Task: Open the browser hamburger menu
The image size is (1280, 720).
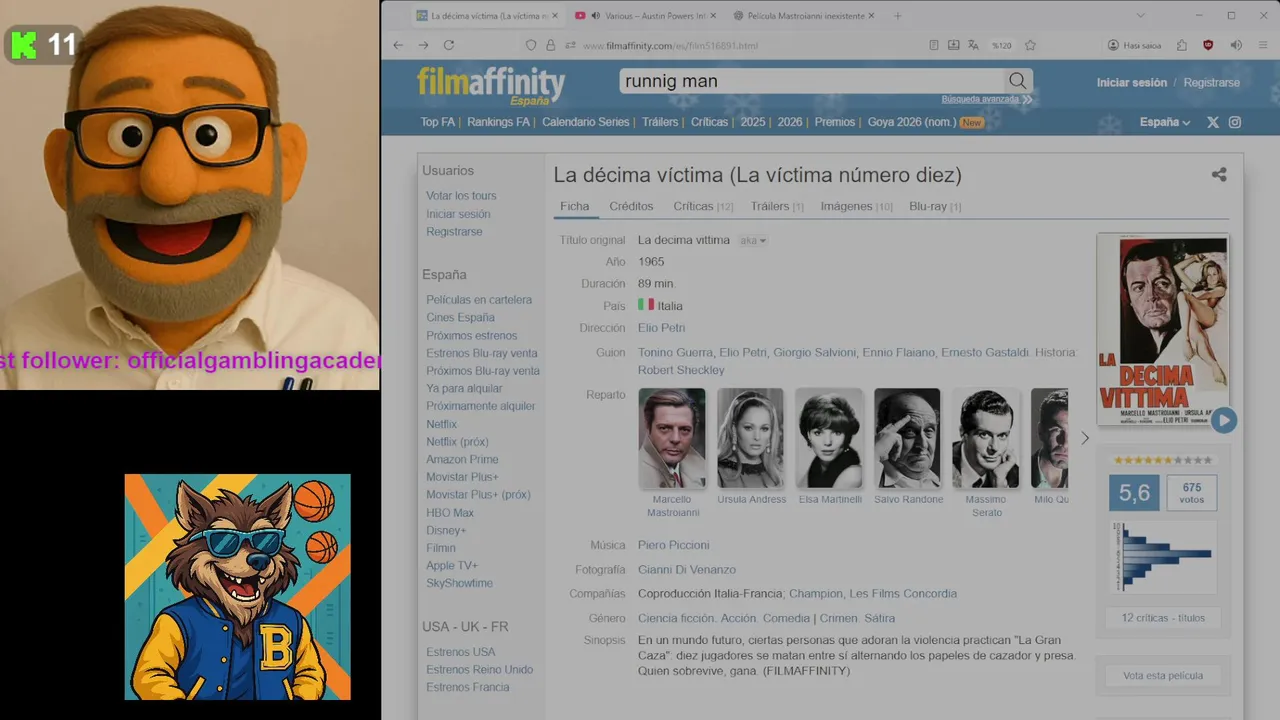Action: coord(1263,45)
